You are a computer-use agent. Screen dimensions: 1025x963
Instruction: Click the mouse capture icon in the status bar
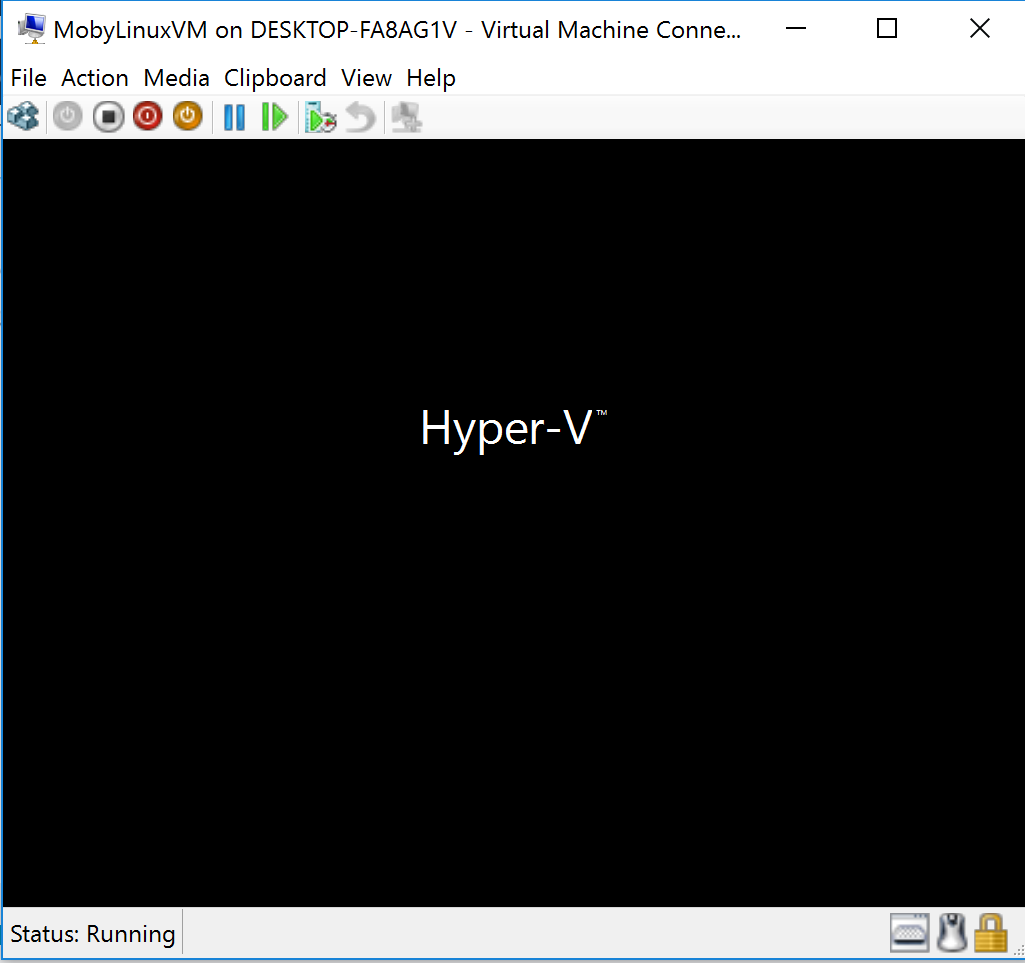click(x=950, y=932)
